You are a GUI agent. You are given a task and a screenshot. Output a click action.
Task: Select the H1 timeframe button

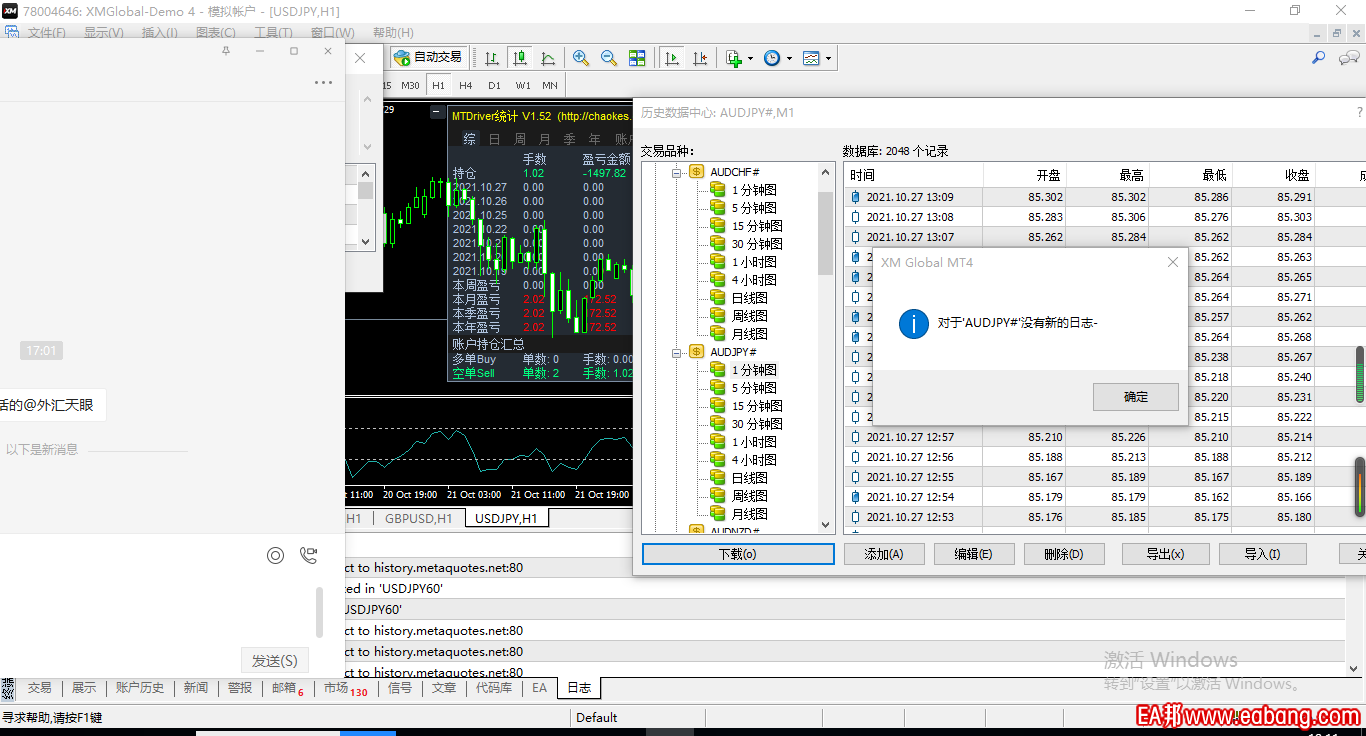[439, 86]
